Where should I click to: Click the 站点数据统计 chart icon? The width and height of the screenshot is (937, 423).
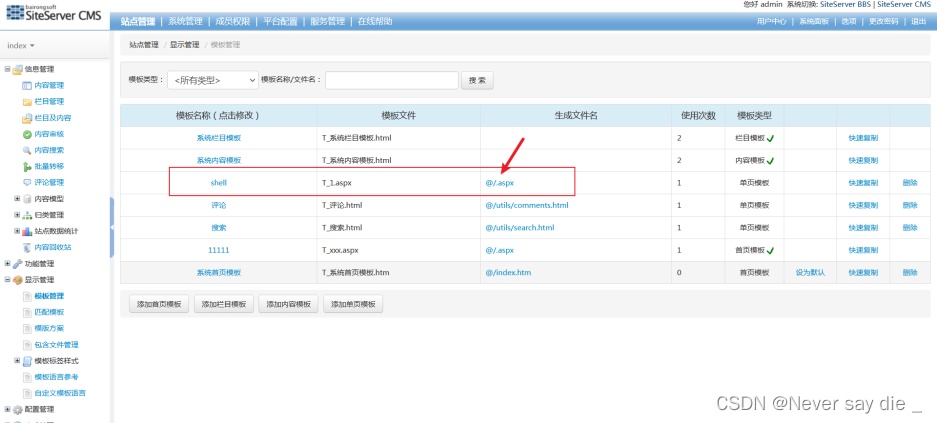point(27,231)
